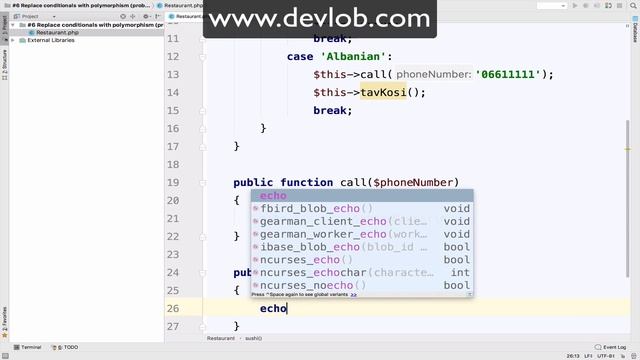Toggle code fold marker on line 12
640x360 pixels.
[202, 57]
